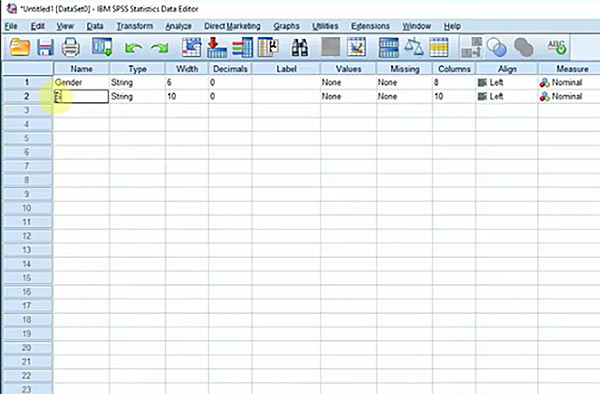Undo the last action
Screen dimensions: 600x394
[134, 48]
